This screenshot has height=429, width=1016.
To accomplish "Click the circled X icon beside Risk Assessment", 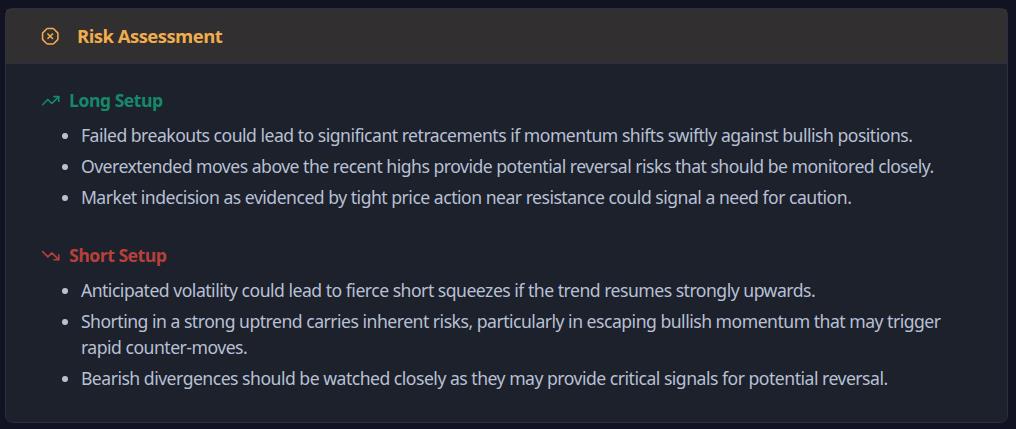I will (x=50, y=37).
